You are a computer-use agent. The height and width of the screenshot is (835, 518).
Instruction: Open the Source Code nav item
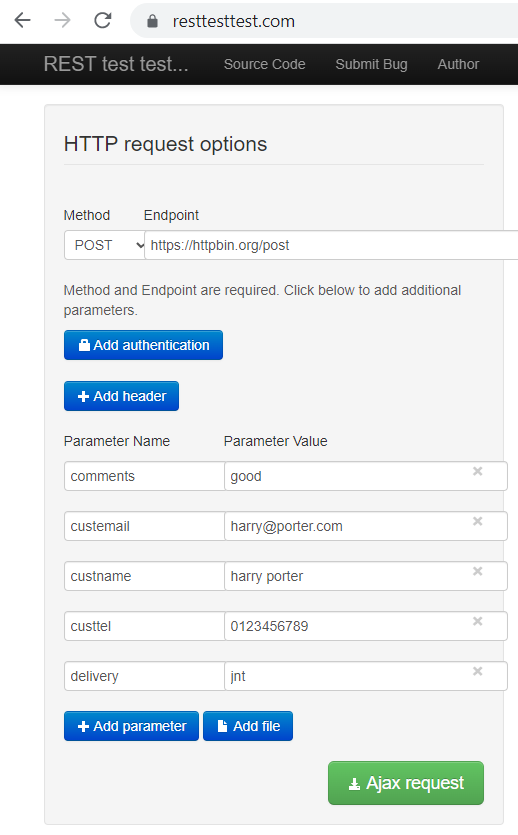(265, 64)
